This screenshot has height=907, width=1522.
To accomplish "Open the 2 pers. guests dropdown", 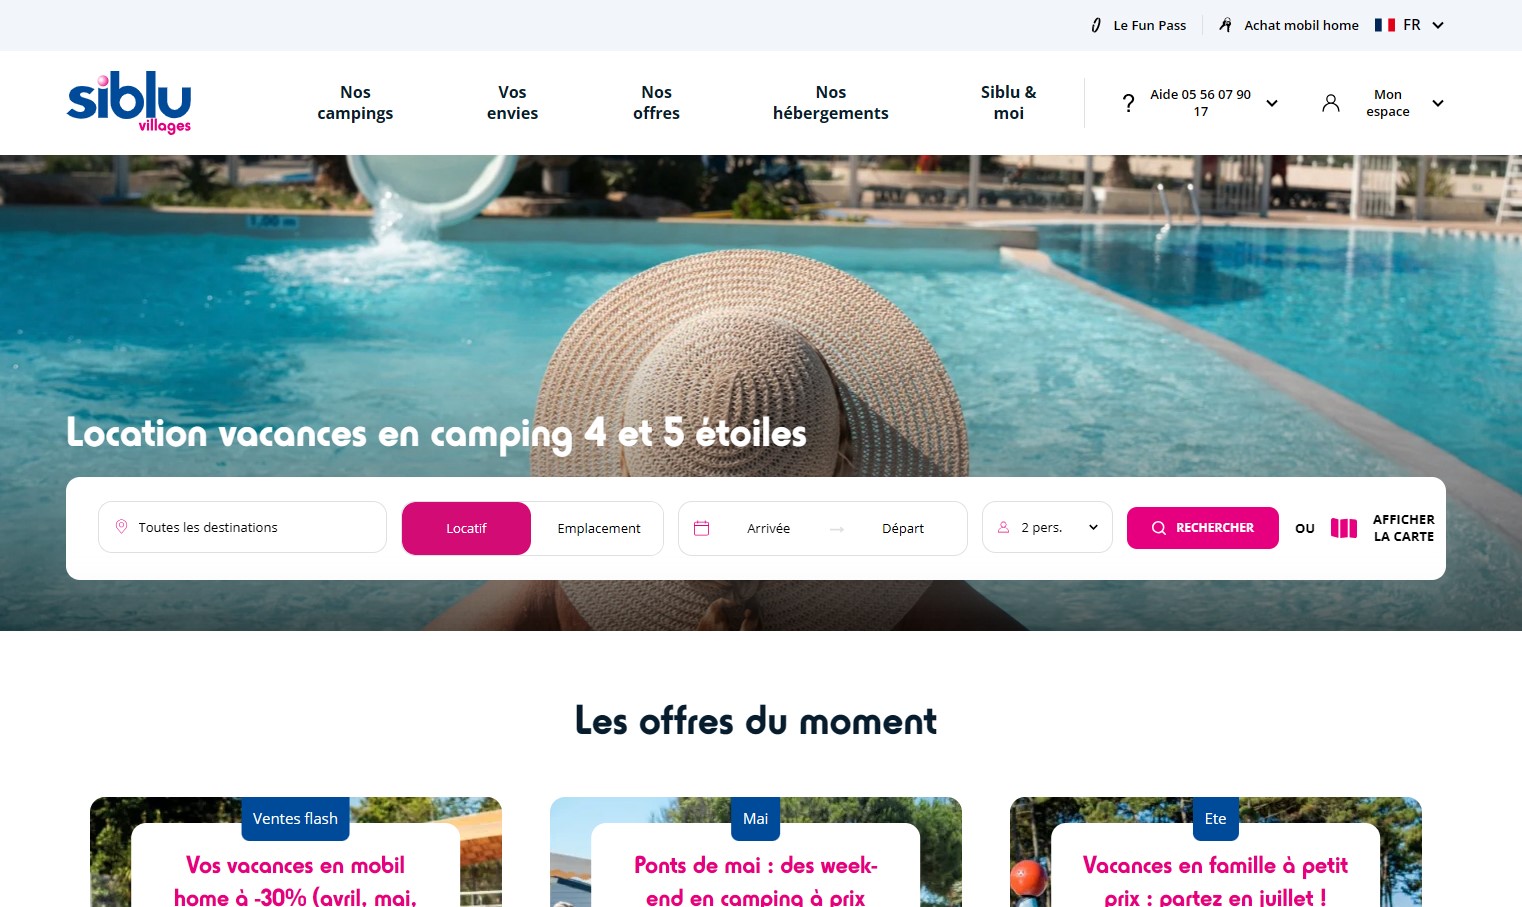I will click(1047, 527).
